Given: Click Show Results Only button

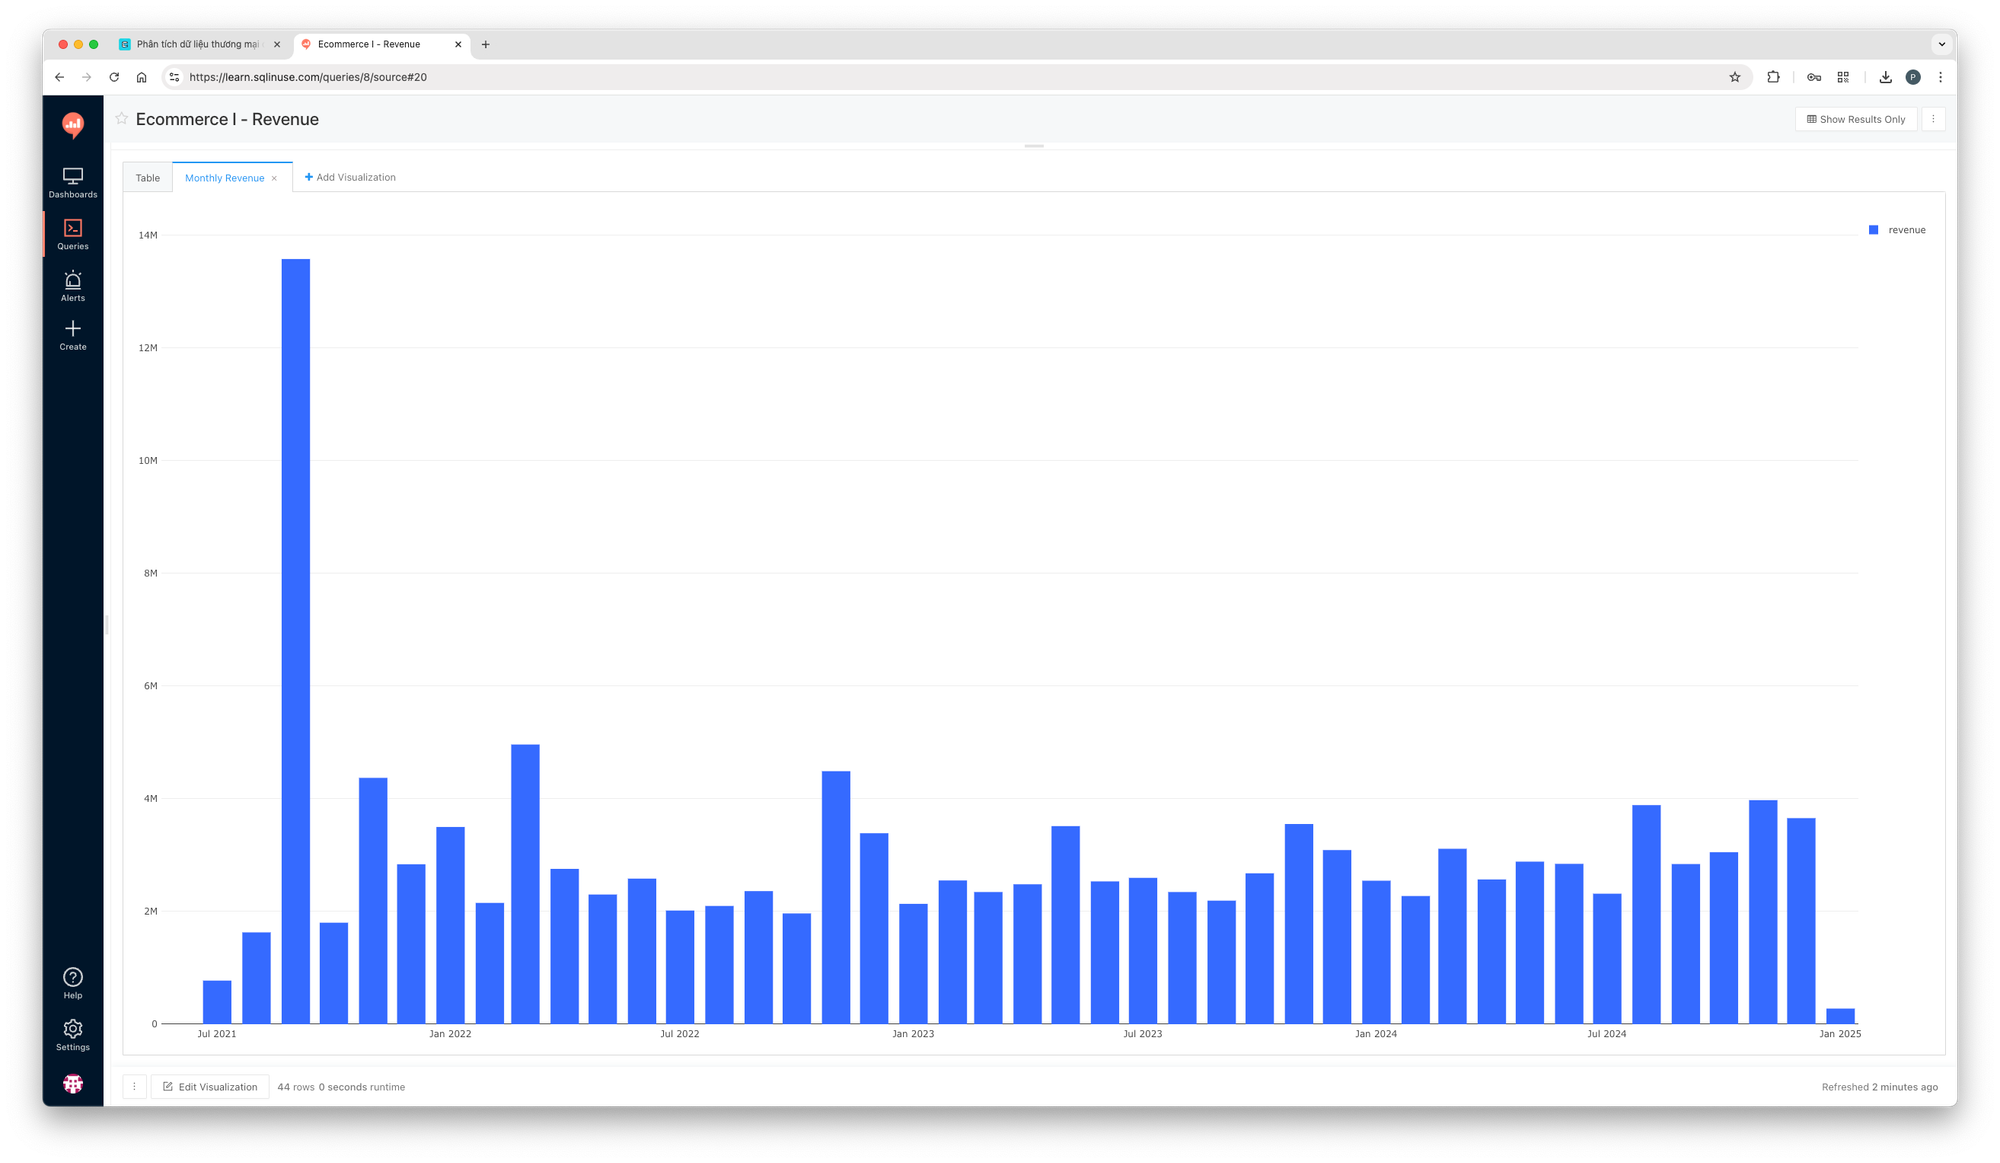Looking at the screenshot, I should (x=1856, y=119).
